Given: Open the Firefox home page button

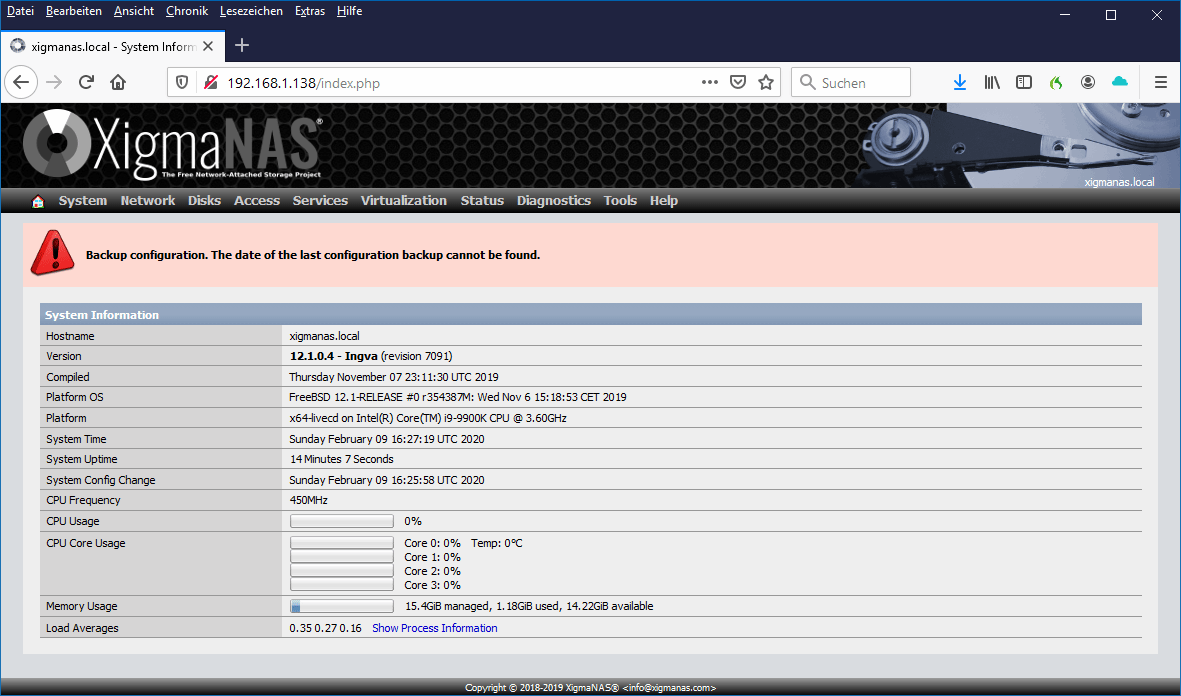Looking at the screenshot, I should coord(118,83).
